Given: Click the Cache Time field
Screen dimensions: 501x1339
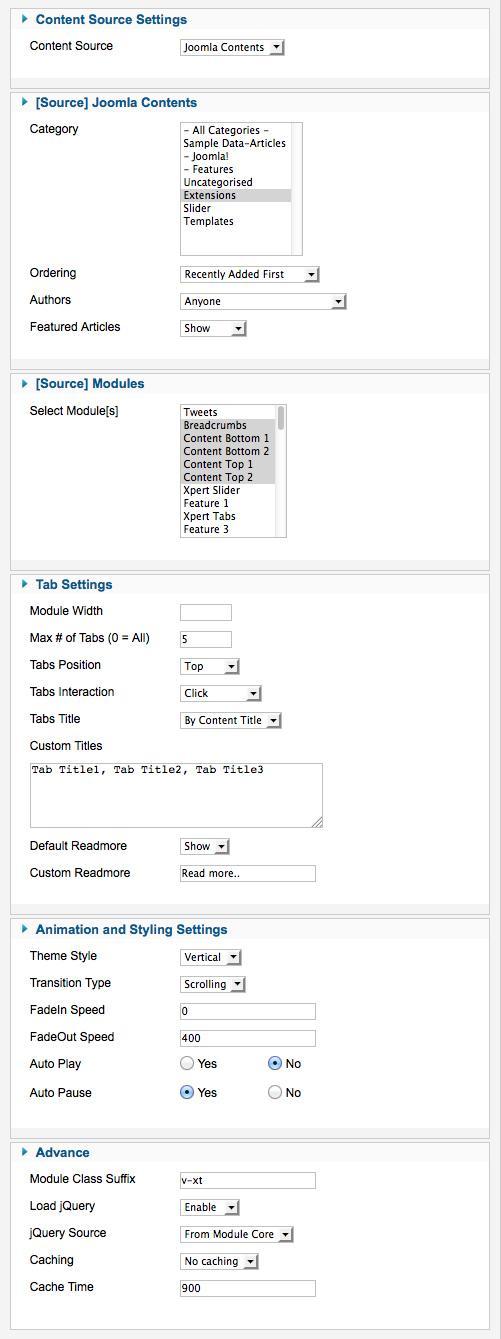Looking at the screenshot, I should 247,1288.
